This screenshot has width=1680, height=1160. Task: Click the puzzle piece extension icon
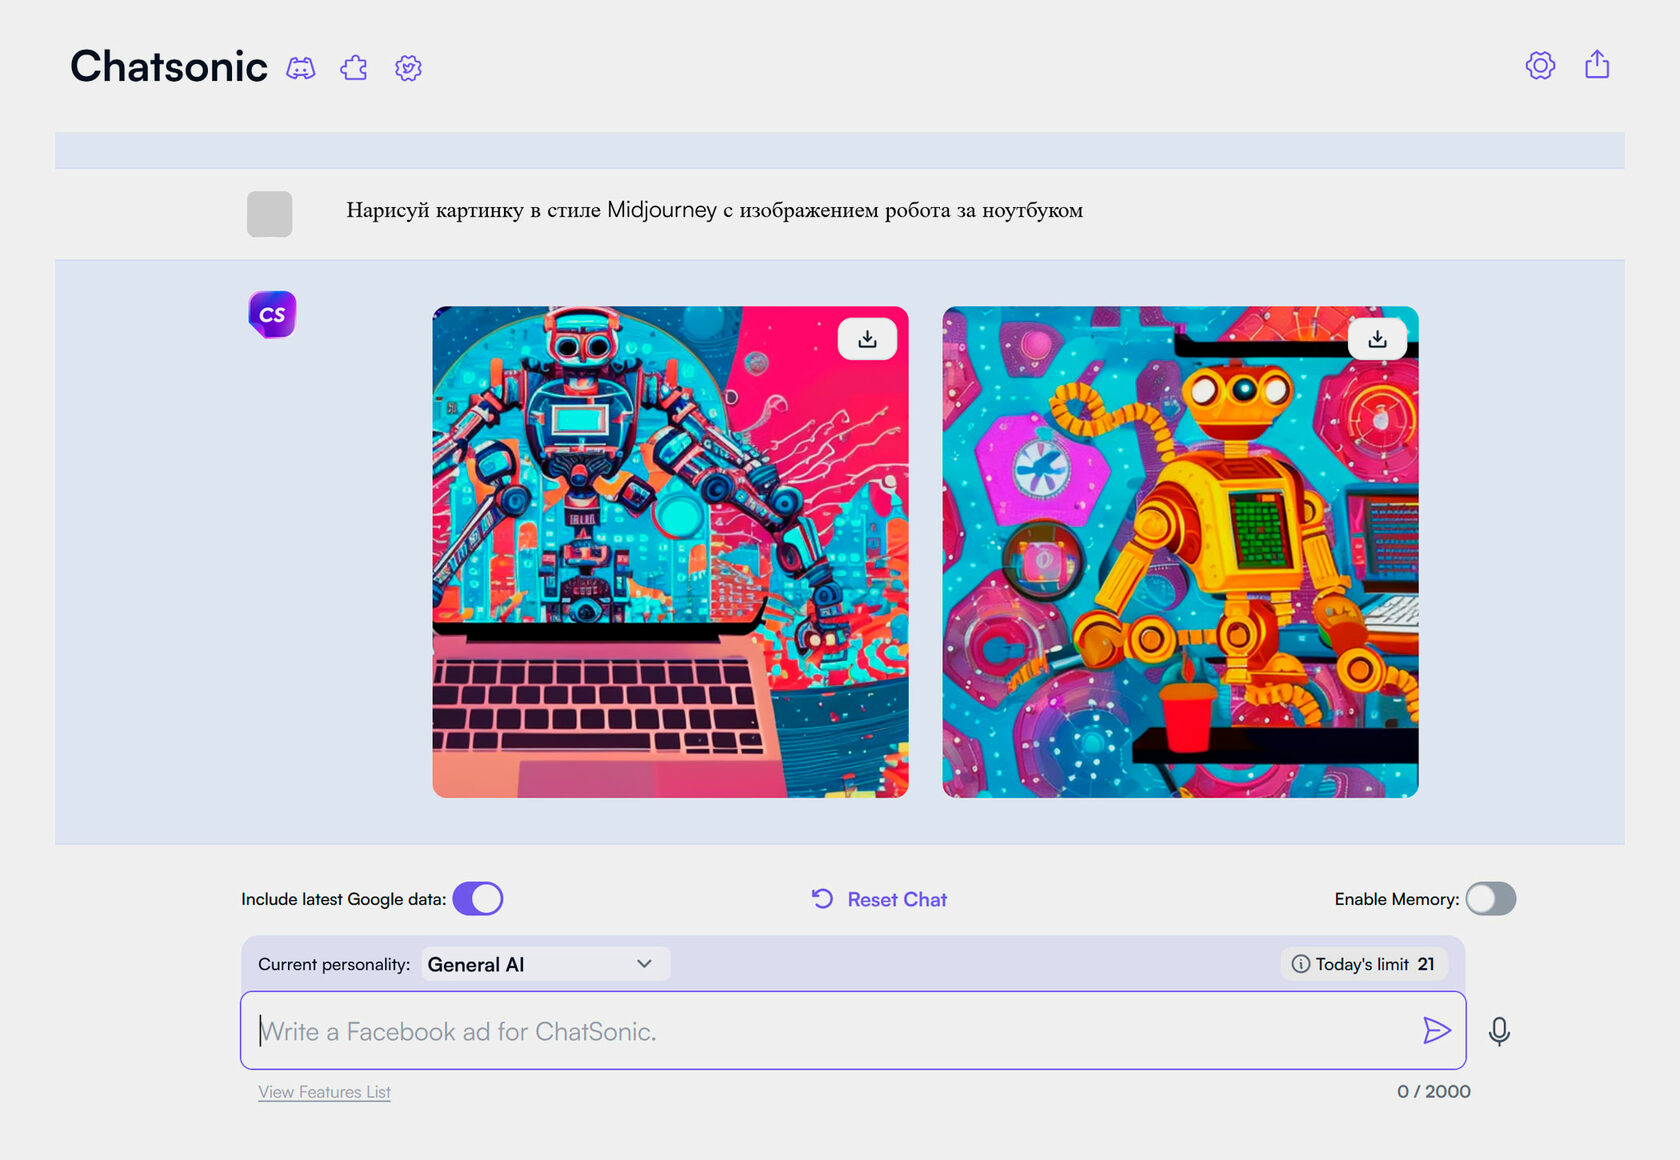click(x=354, y=68)
